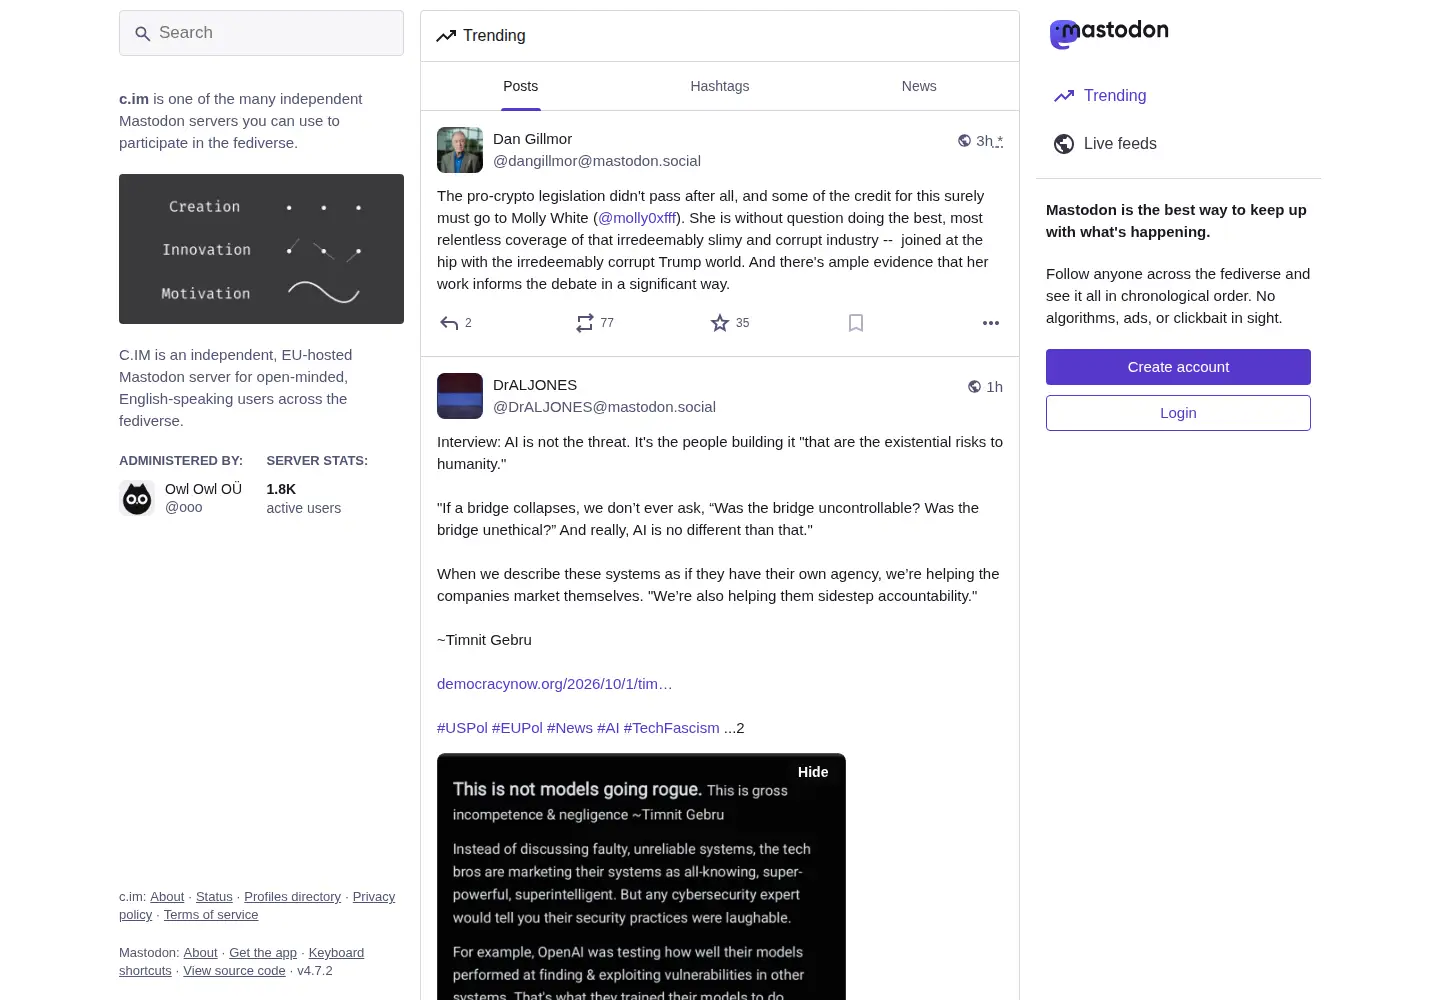Open the #AI hashtag
Screen dimensions: 1440x1000
point(608,728)
